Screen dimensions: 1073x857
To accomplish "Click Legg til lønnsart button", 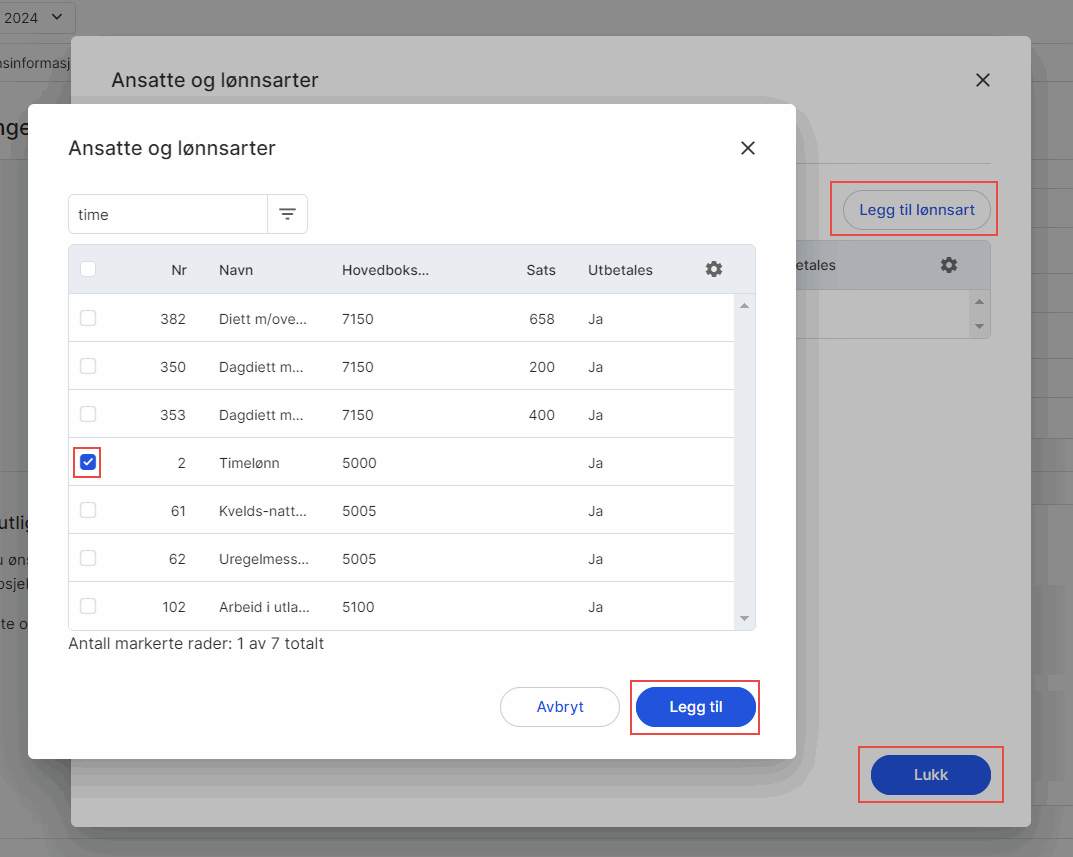I will [x=916, y=210].
